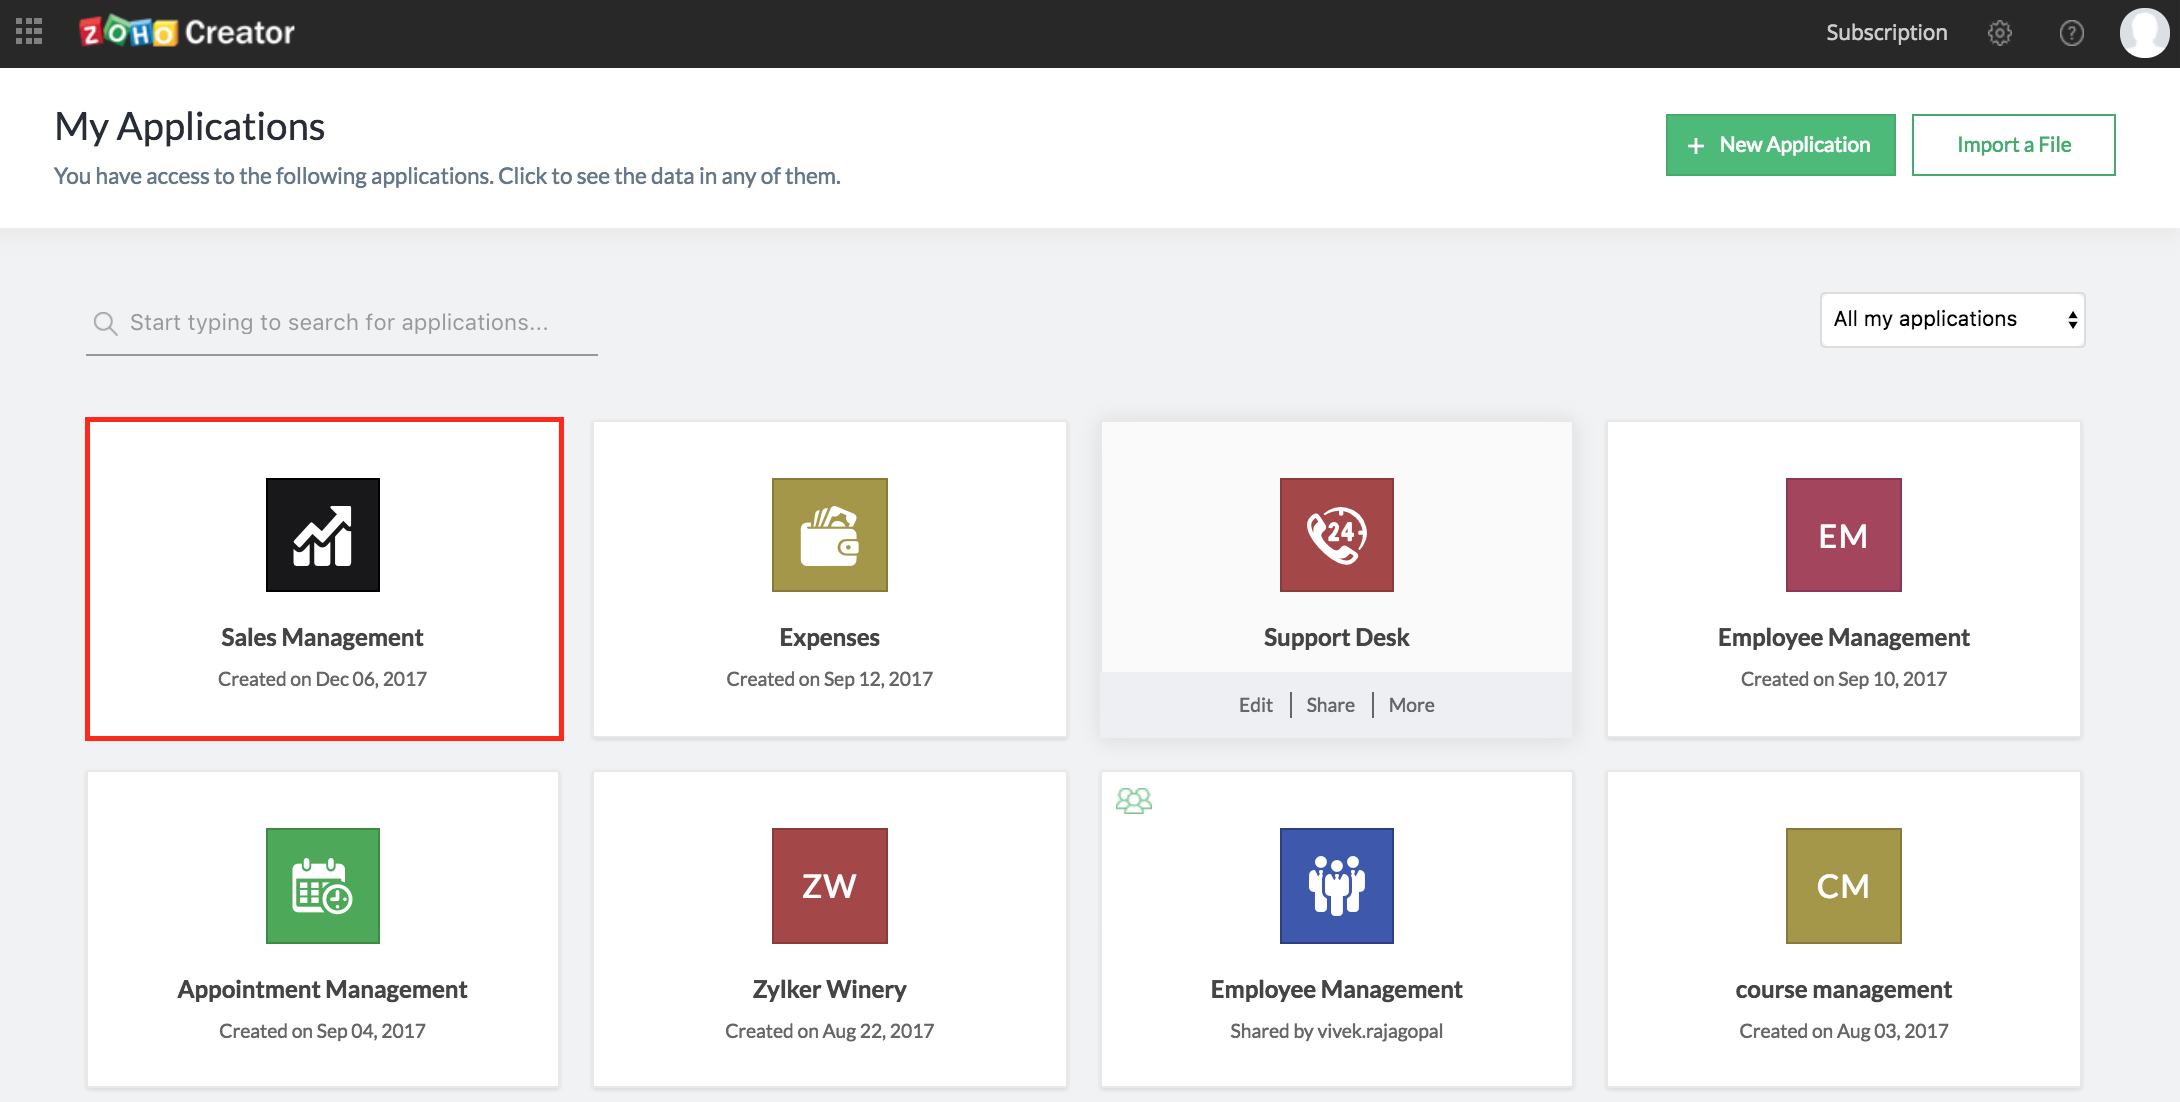Click the Expenses wallet icon
The image size is (2180, 1102).
[830, 535]
